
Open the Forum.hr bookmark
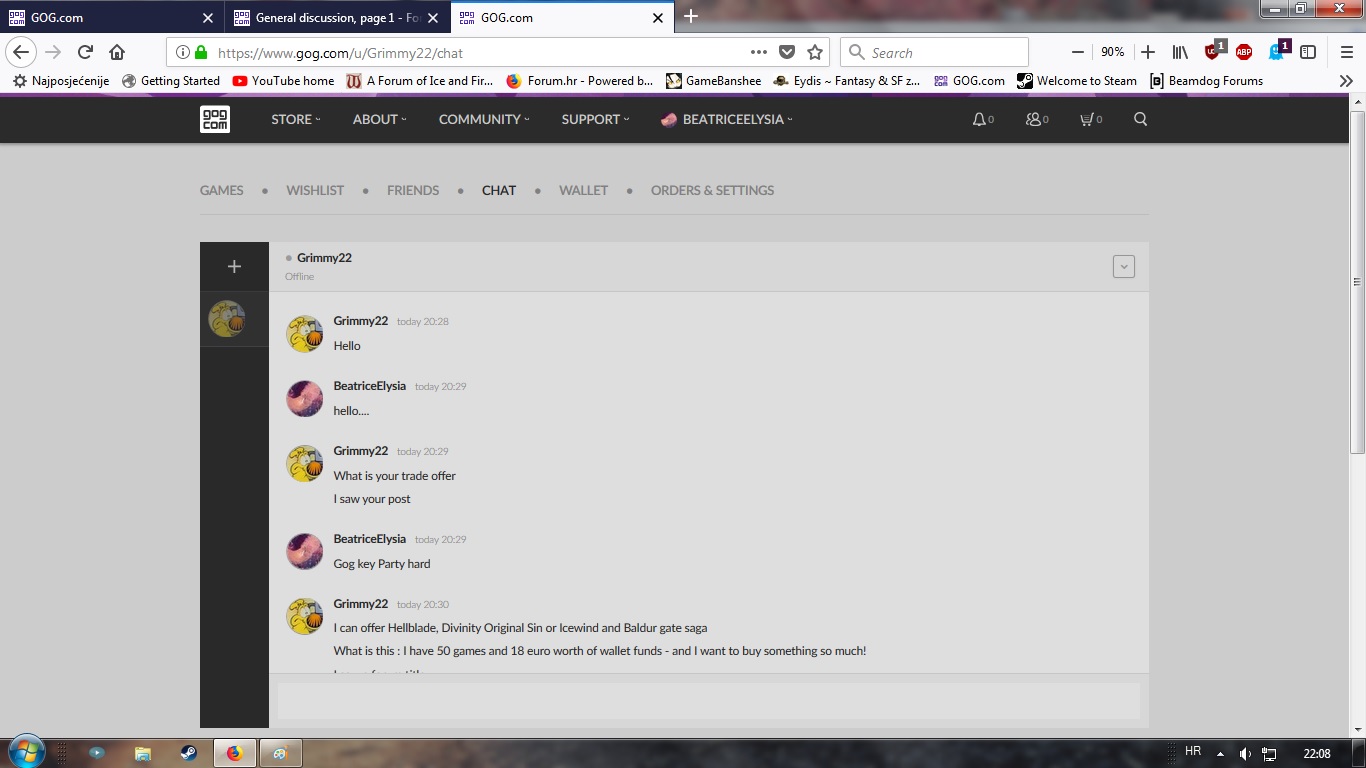tap(580, 81)
